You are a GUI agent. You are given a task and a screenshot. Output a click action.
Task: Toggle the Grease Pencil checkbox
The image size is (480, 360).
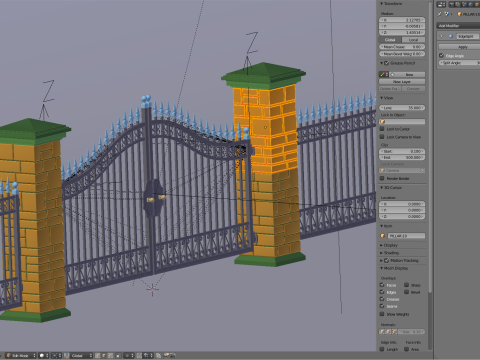[387, 63]
